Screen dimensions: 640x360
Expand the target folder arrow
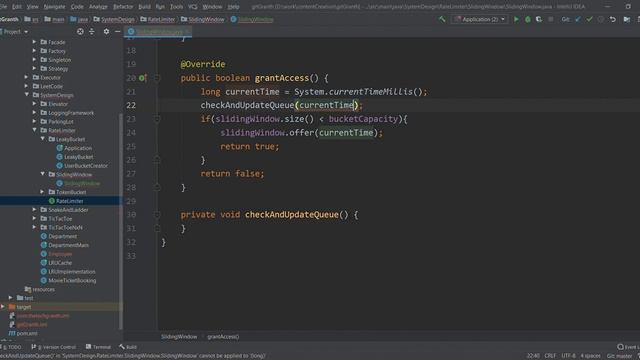[3, 307]
